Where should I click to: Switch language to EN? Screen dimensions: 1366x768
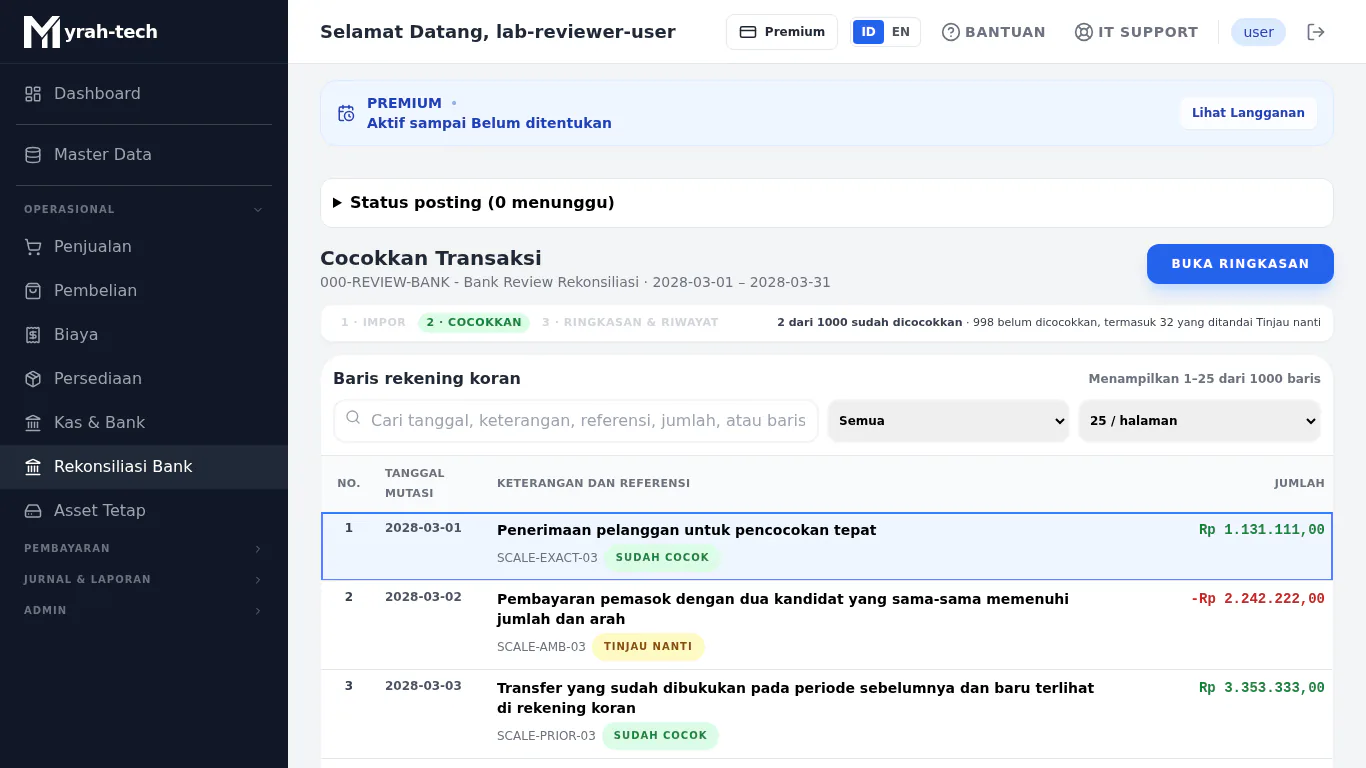(901, 32)
